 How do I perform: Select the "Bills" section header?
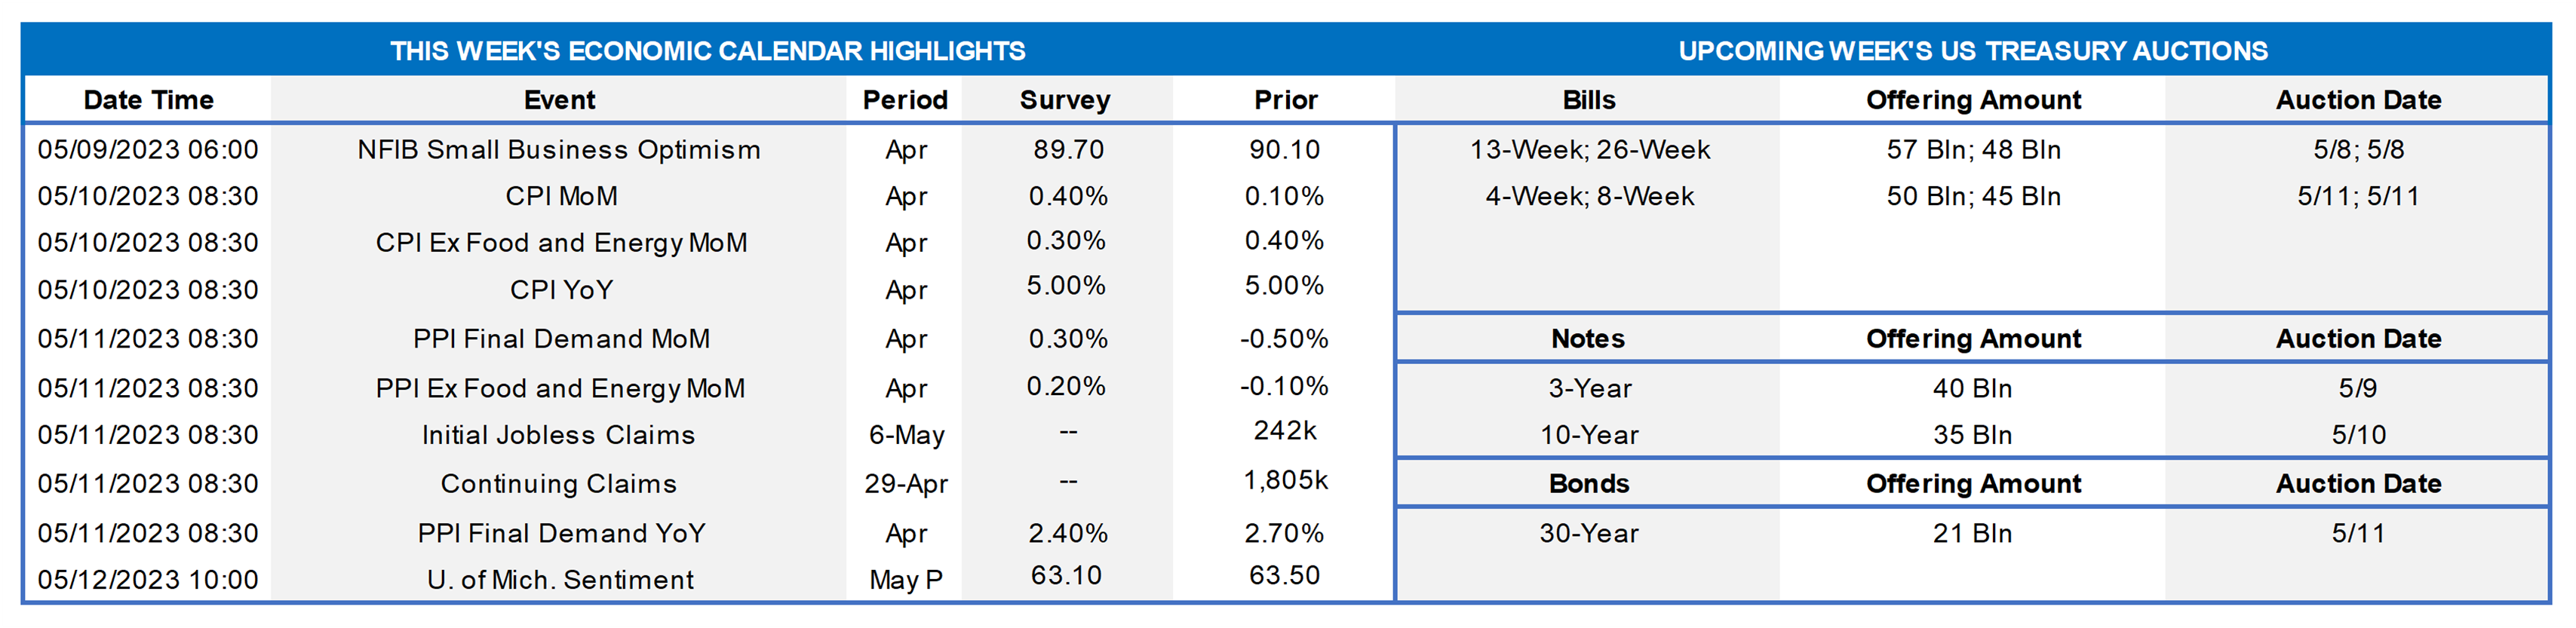(1588, 100)
